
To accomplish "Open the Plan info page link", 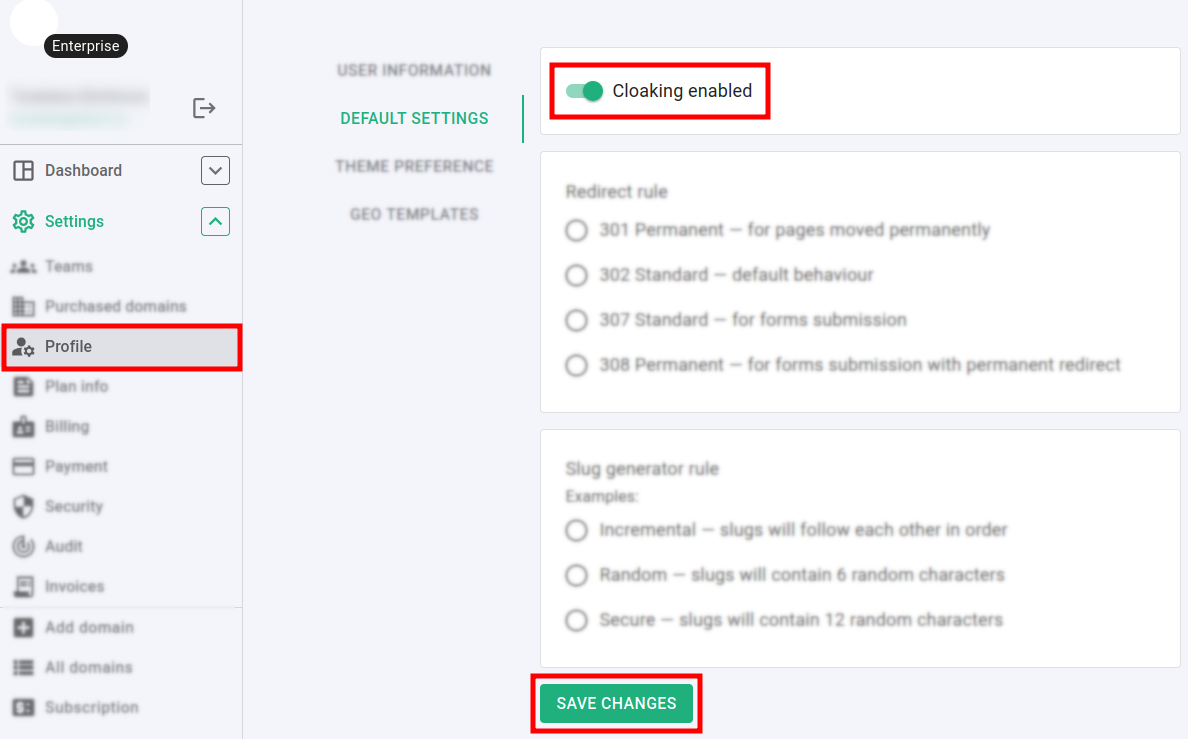I will 76,387.
